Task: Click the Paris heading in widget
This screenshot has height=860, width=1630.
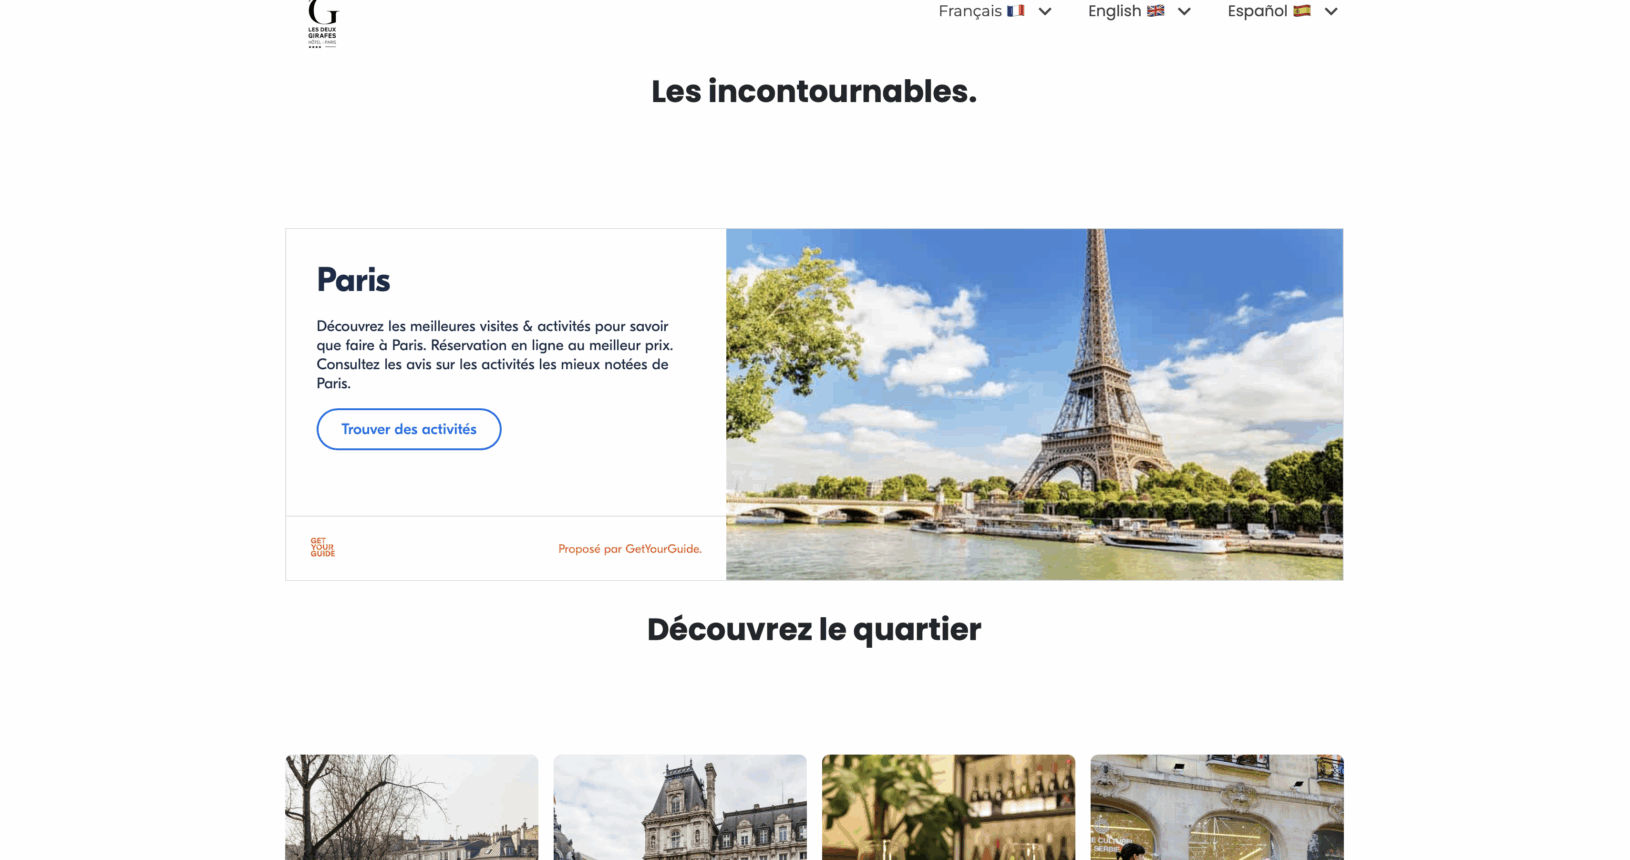Action: pos(353,280)
